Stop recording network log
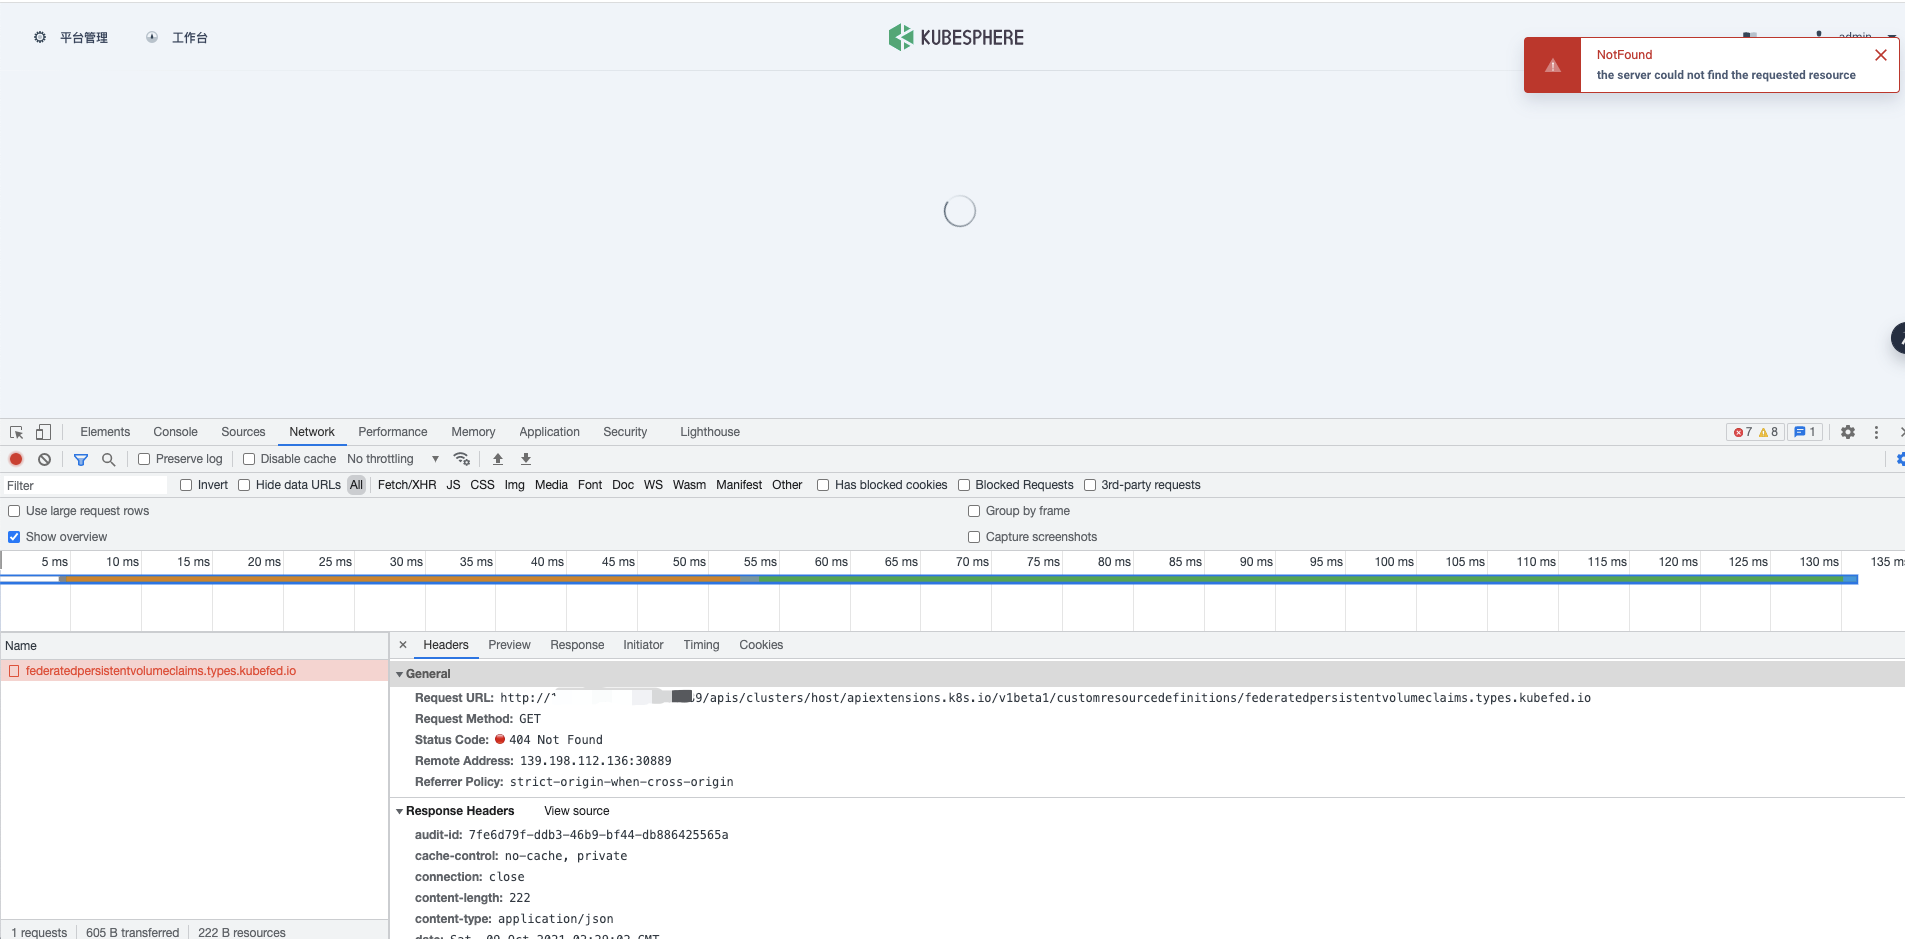The width and height of the screenshot is (1905, 939). point(16,459)
